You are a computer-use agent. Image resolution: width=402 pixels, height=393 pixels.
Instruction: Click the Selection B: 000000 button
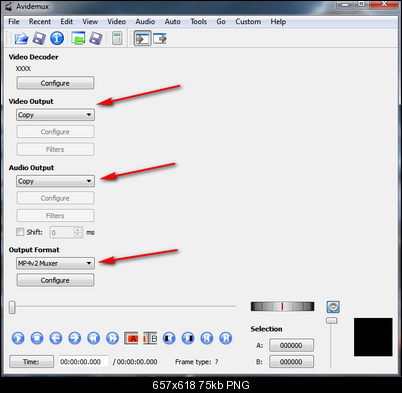coord(291,362)
